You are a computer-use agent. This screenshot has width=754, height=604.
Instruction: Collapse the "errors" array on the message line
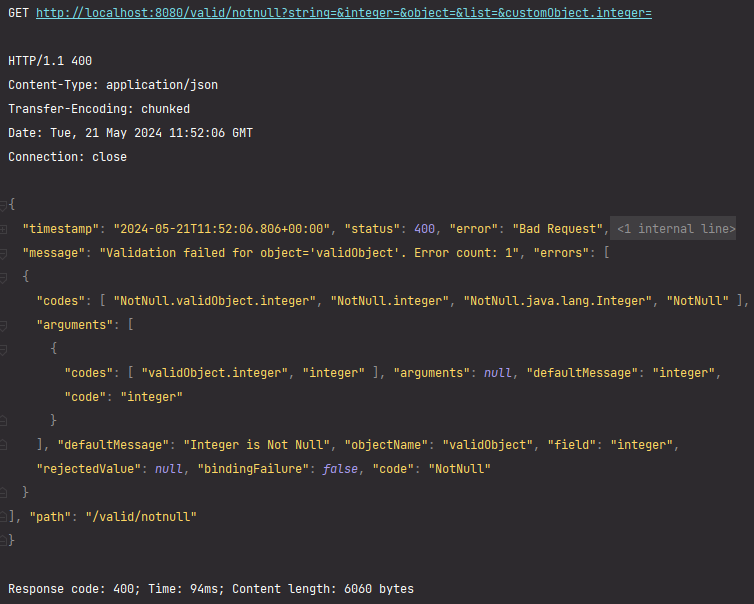3,253
